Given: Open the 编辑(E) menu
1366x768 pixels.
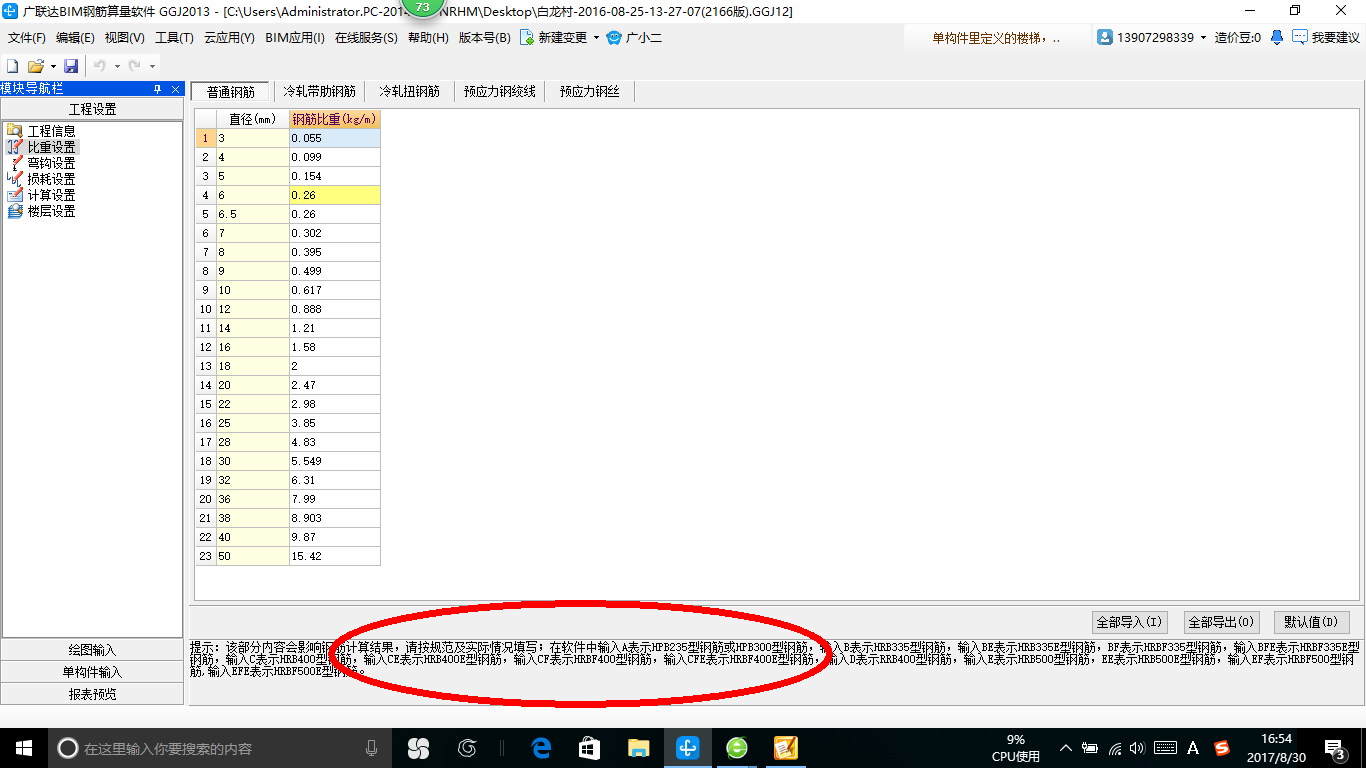Looking at the screenshot, I should point(75,38).
